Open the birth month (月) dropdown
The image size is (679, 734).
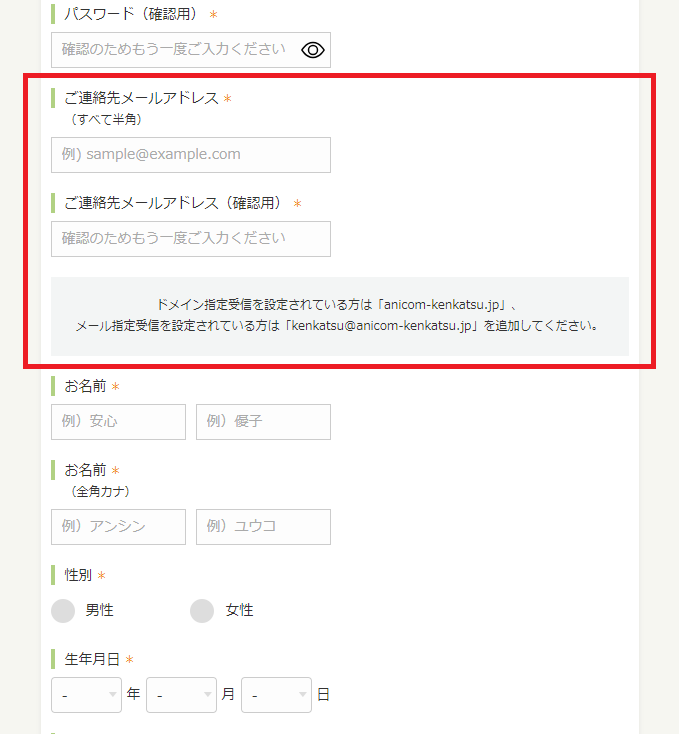[x=182, y=695]
